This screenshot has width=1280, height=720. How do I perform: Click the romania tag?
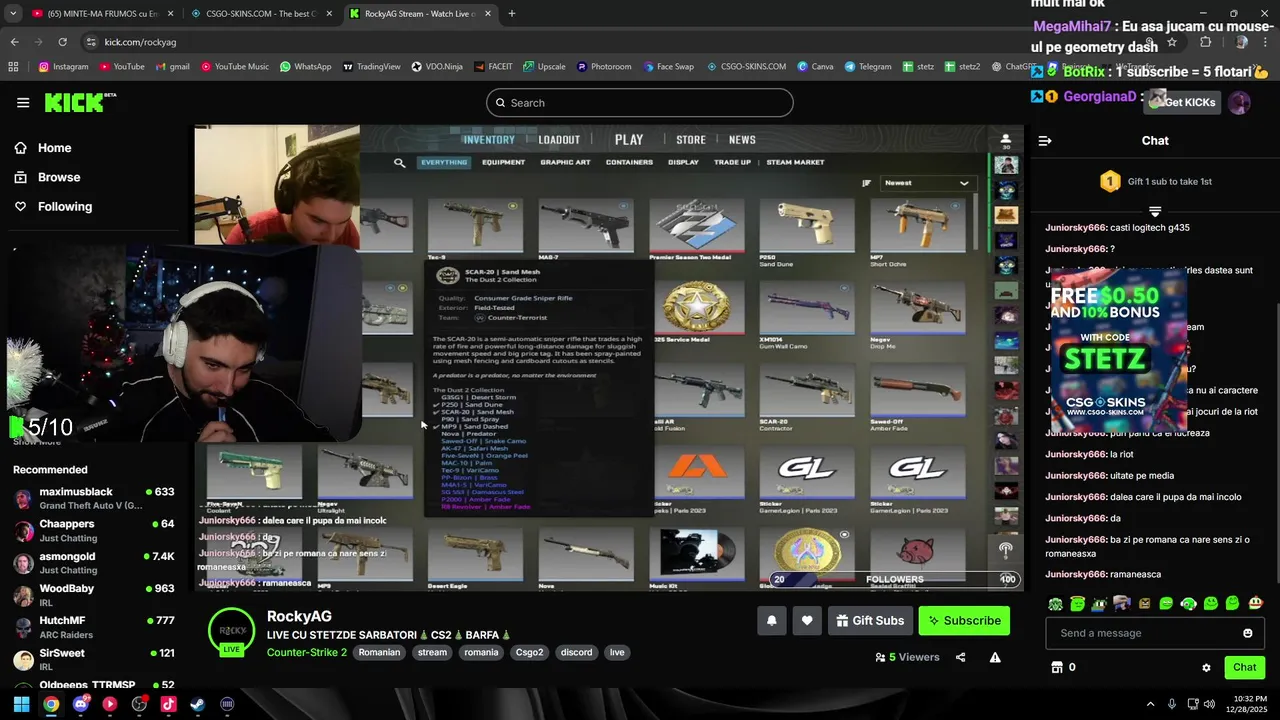(481, 652)
